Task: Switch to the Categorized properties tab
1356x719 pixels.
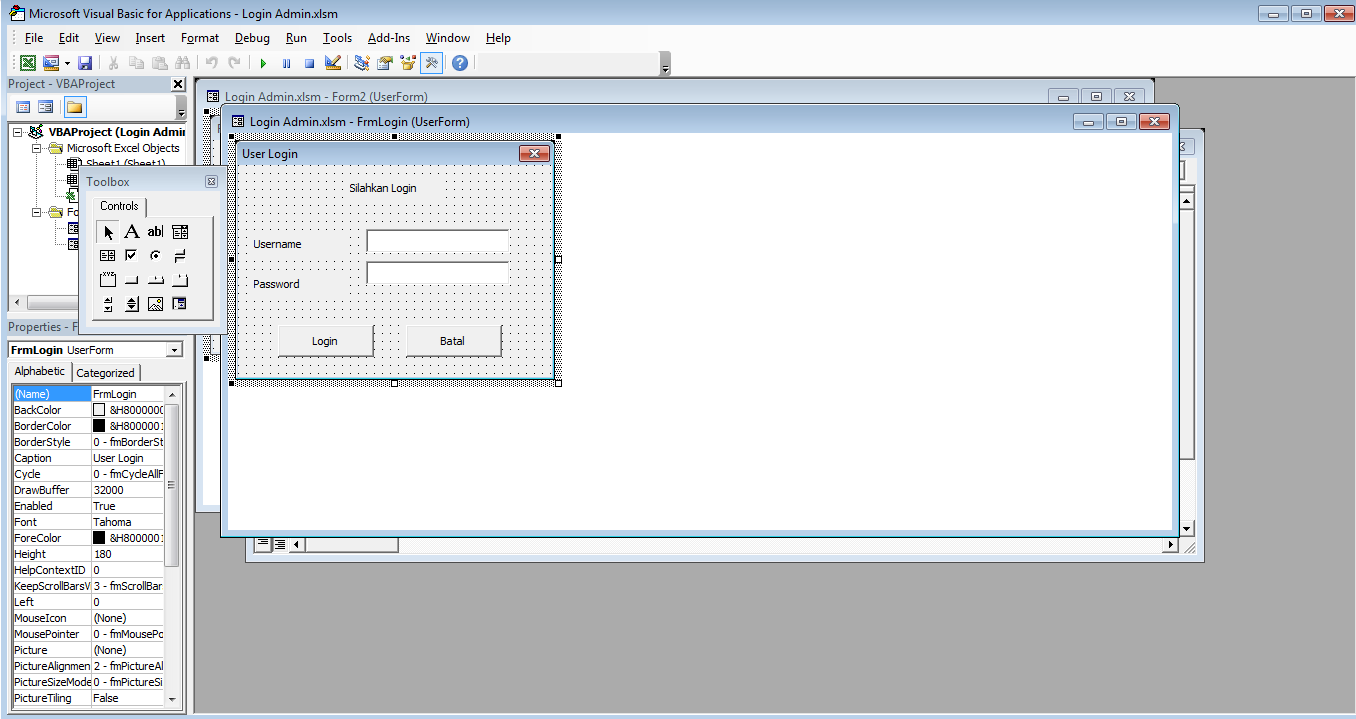Action: [x=105, y=373]
